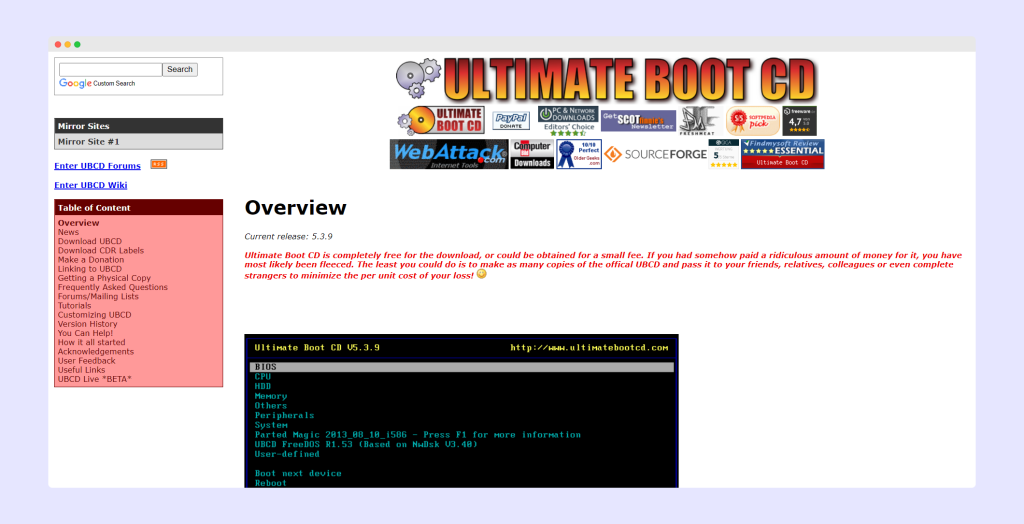Open the Findmysoft Review Essential badge

[782, 154]
